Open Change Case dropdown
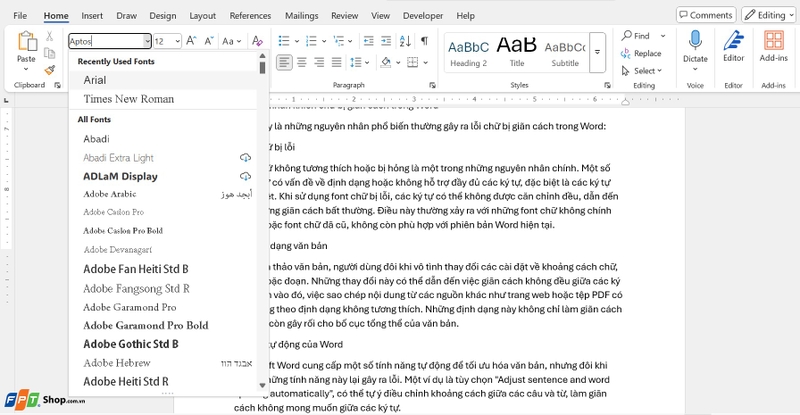 pos(232,41)
